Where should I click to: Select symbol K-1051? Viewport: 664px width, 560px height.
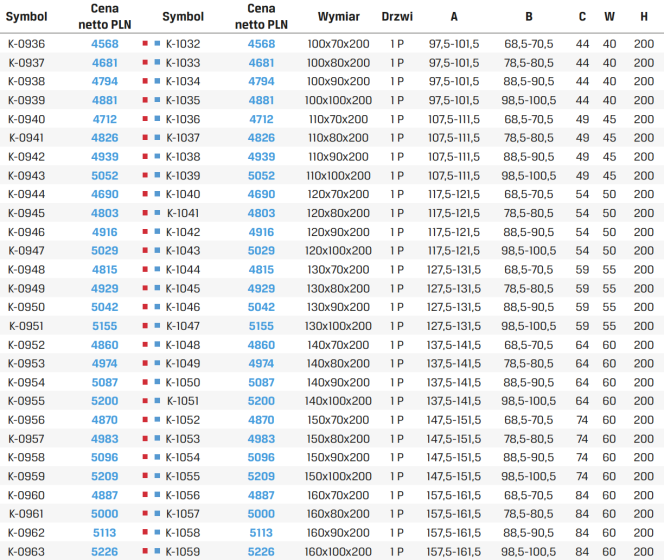pos(183,401)
